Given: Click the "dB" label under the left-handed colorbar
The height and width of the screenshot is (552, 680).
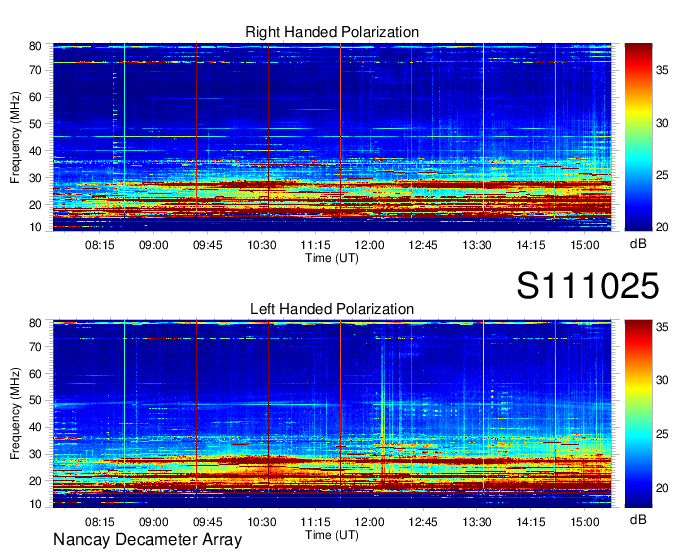Looking at the screenshot, I should (638, 519).
